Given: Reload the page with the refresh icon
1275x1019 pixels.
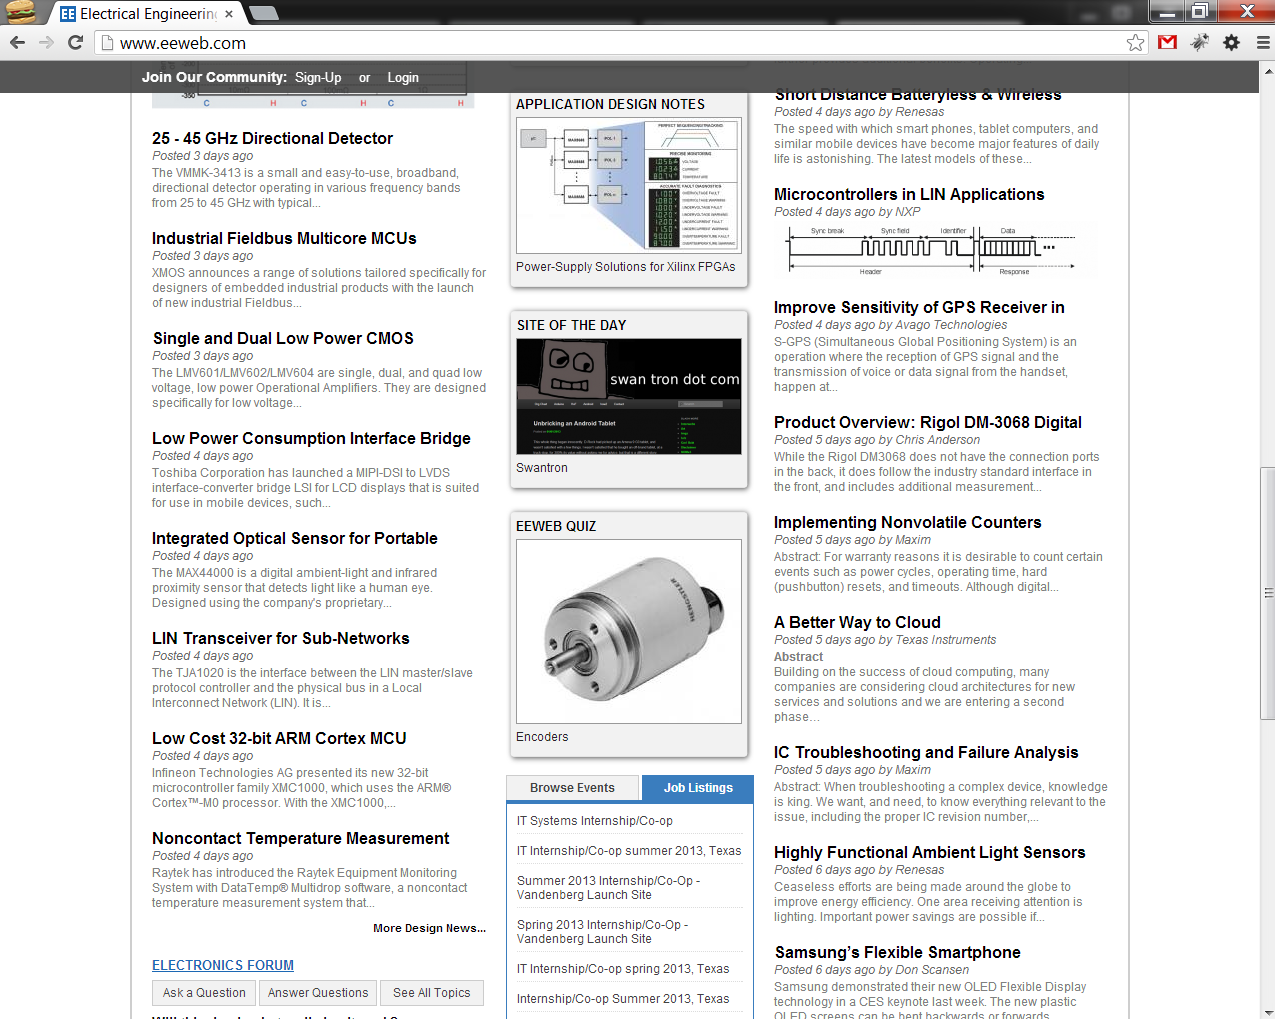Looking at the screenshot, I should 76,44.
